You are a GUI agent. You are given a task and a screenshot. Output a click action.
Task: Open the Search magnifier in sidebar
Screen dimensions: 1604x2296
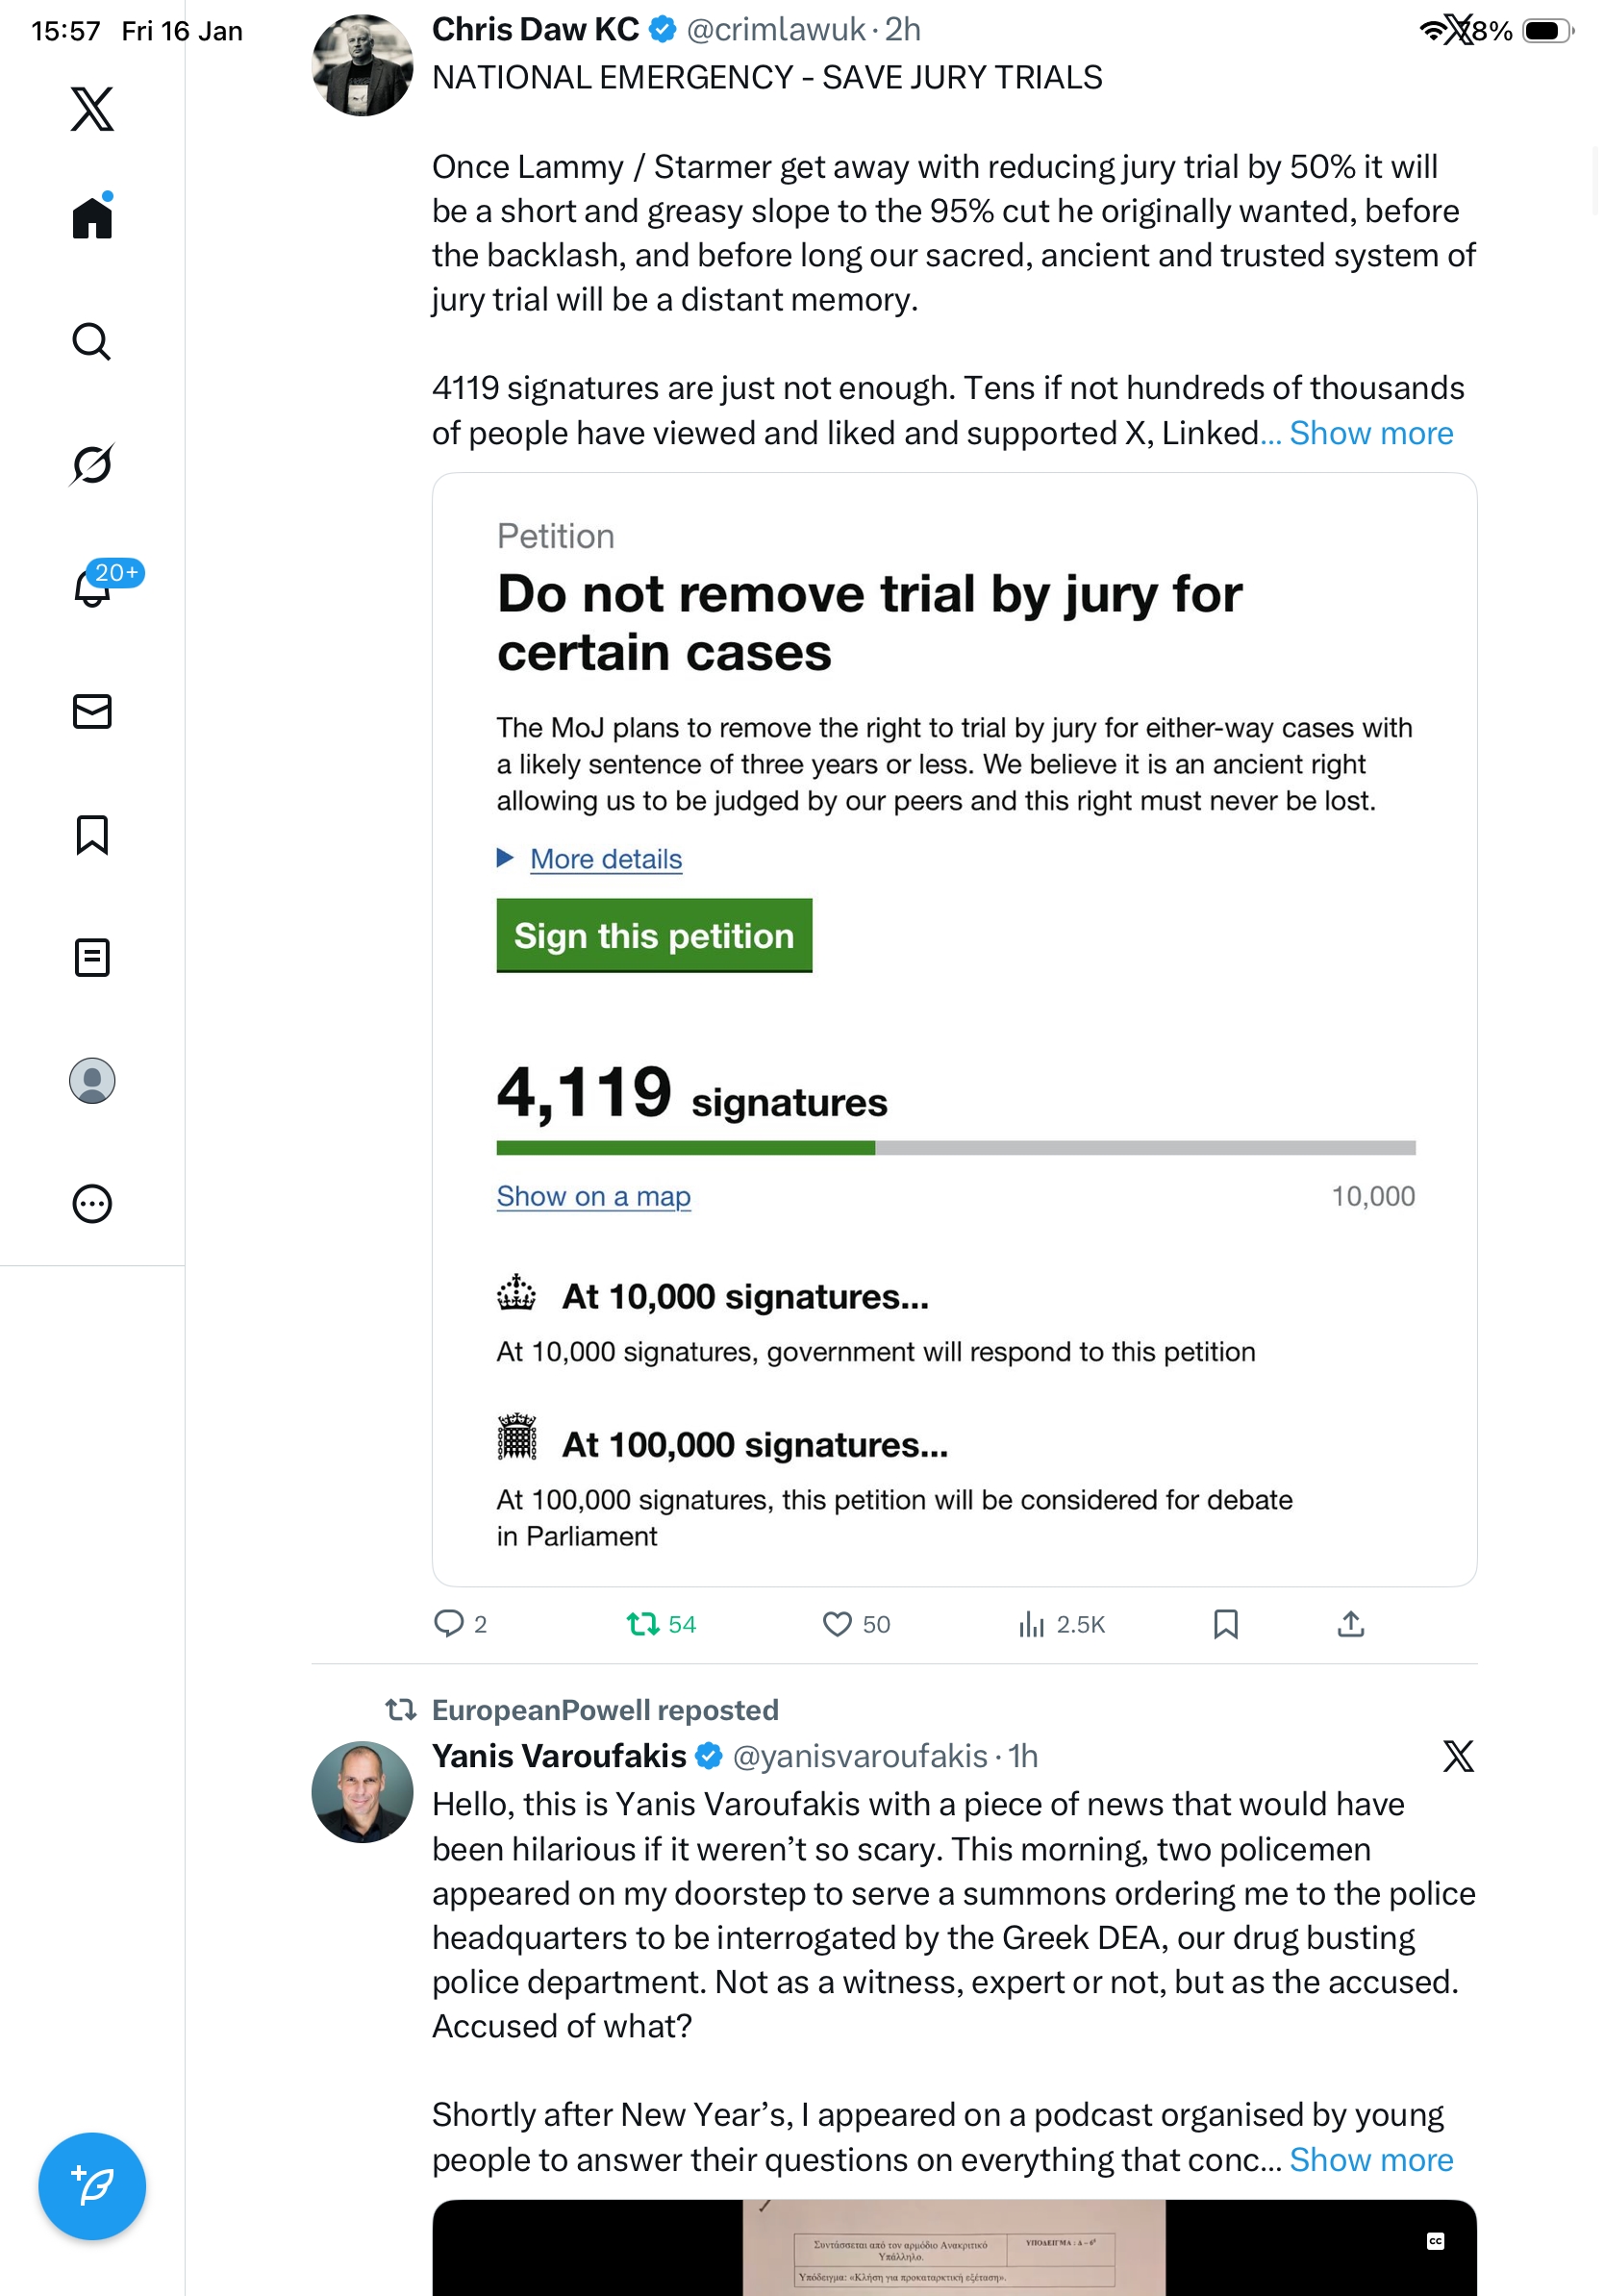pos(92,341)
